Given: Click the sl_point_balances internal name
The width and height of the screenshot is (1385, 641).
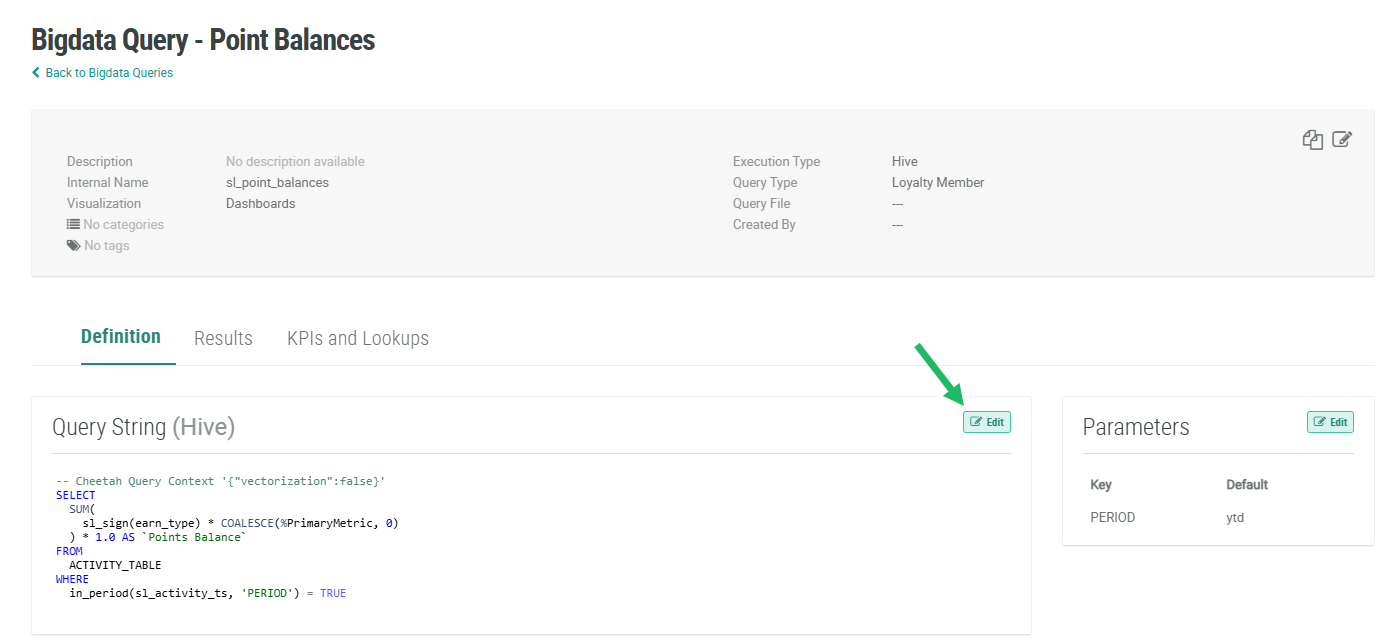Looking at the screenshot, I should coord(277,183).
